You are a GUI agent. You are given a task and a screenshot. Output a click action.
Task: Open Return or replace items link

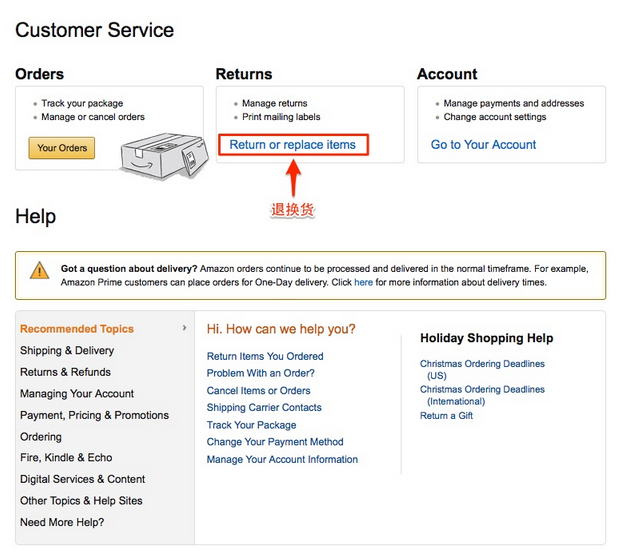pos(293,145)
